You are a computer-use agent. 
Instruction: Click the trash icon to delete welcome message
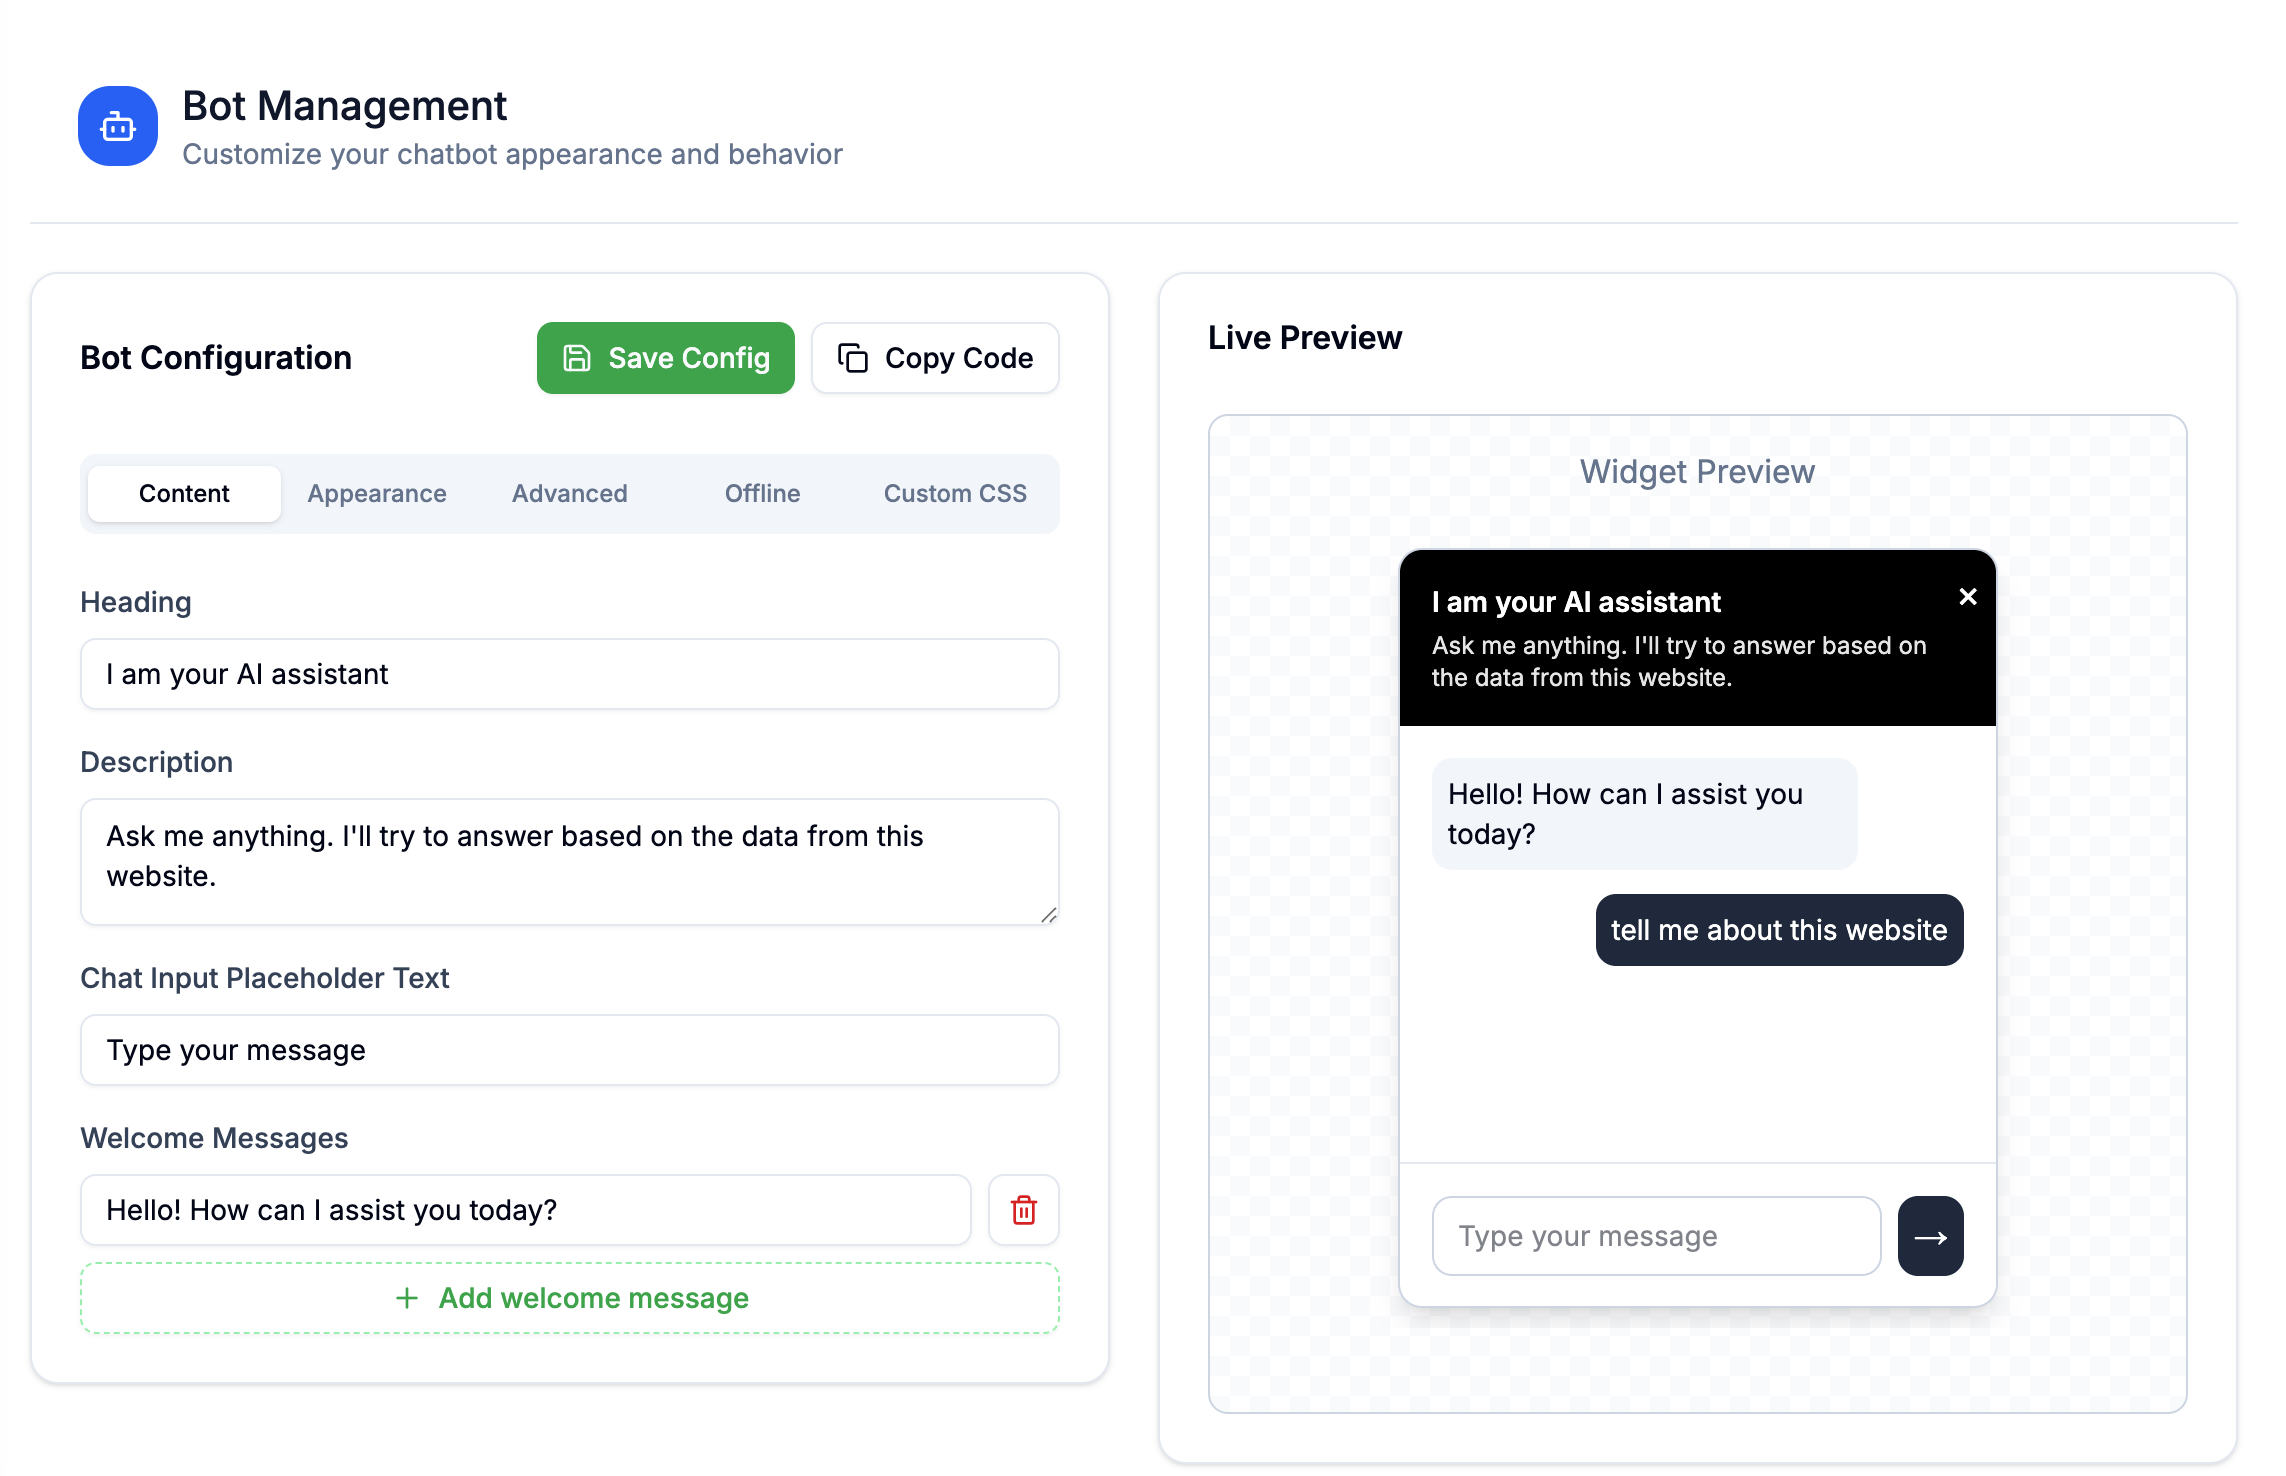(x=1023, y=1210)
